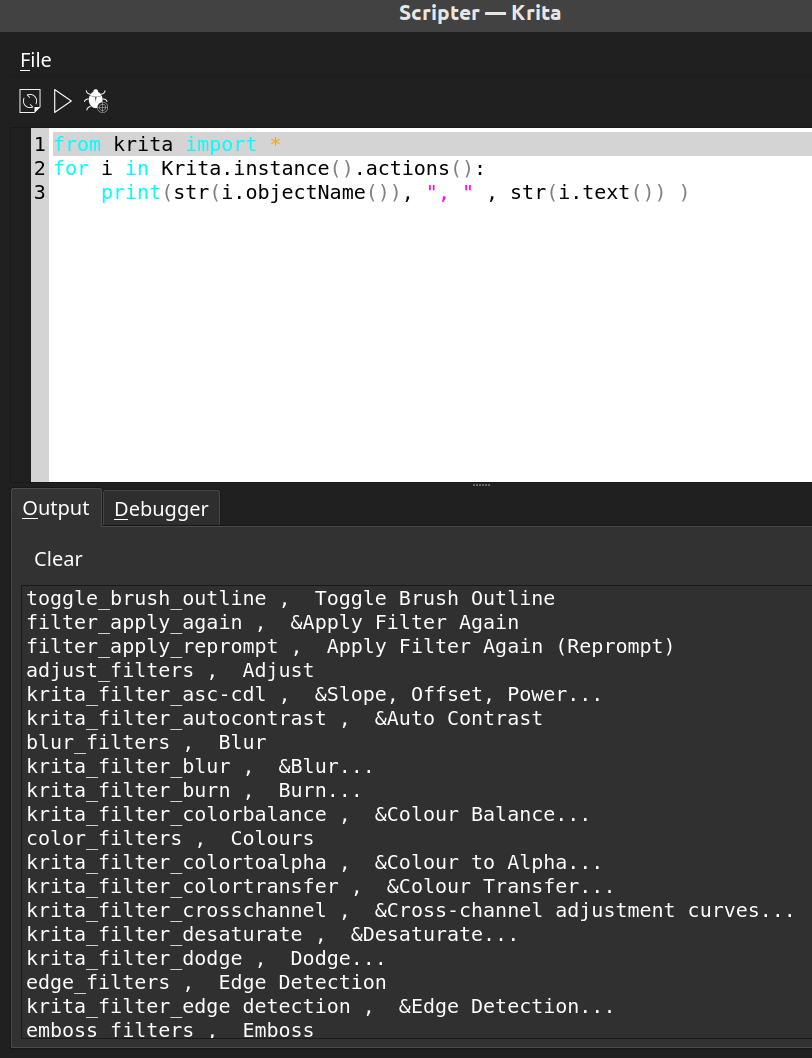
Task: Click 'toggle_brush_outline' output line
Action: tap(290, 599)
